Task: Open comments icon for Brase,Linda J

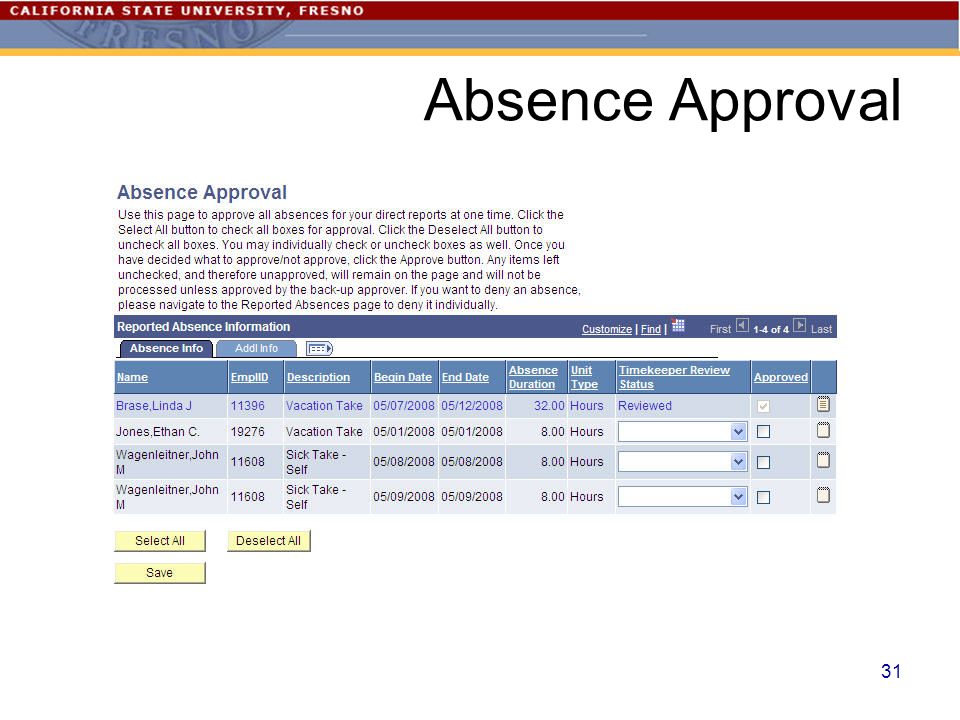Action: click(823, 404)
